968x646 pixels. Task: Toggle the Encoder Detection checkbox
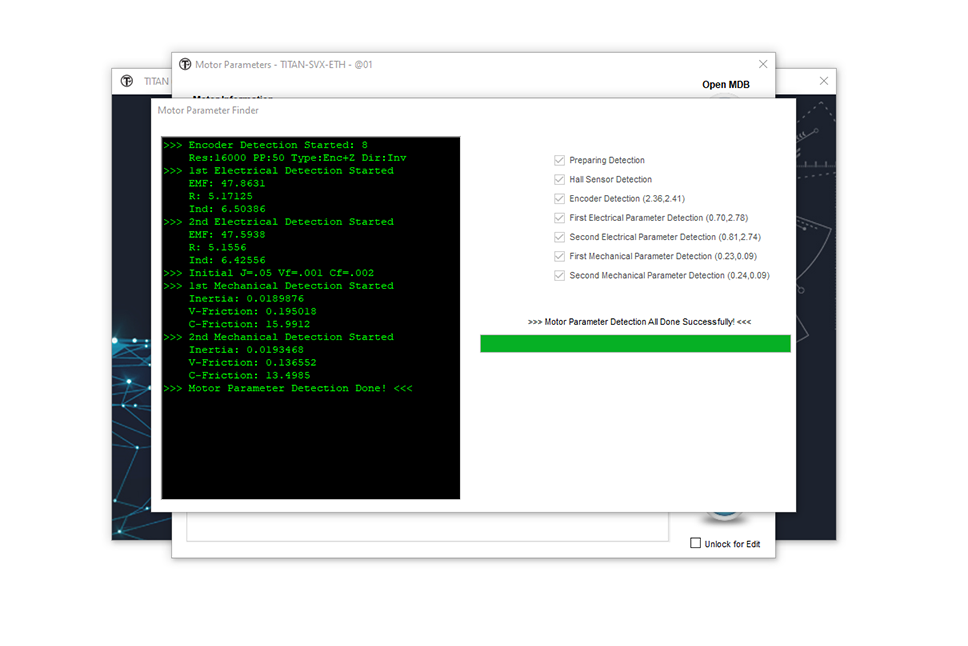(x=560, y=198)
